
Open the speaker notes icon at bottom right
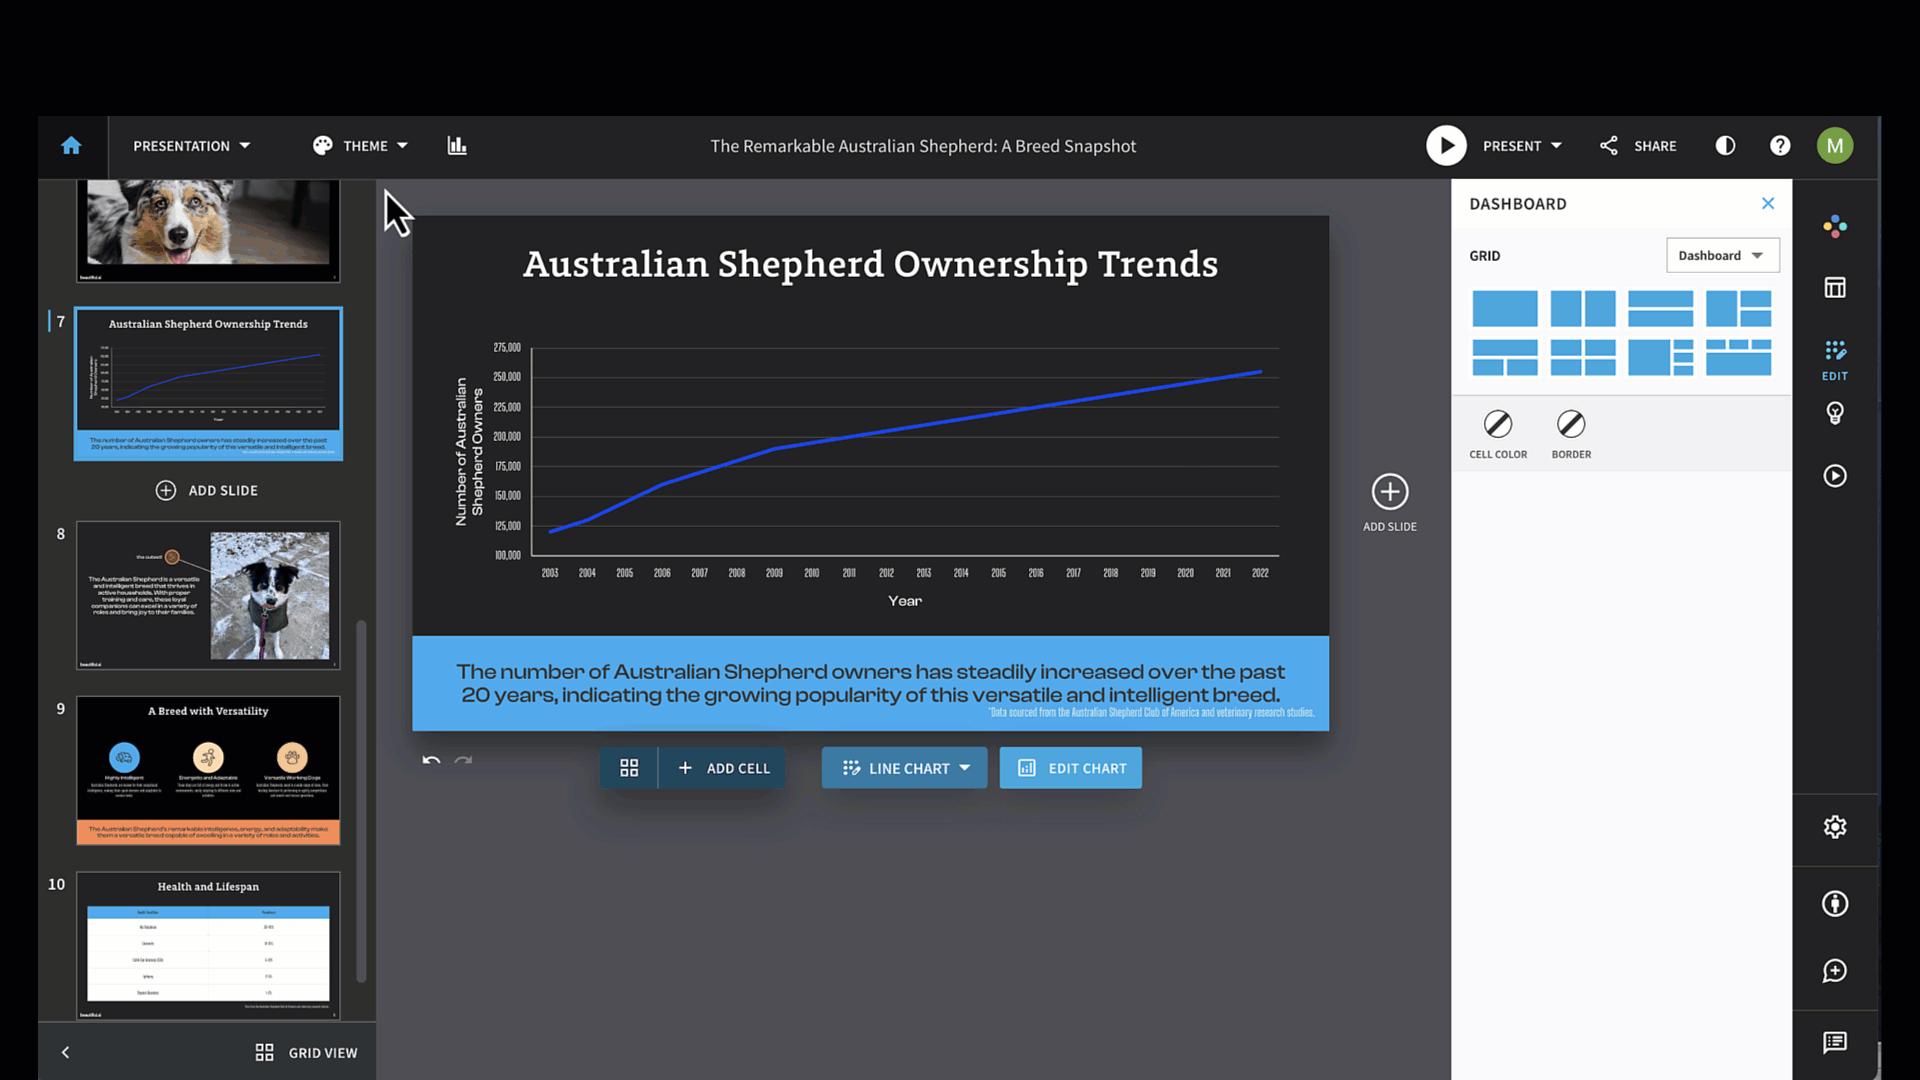point(1835,1043)
